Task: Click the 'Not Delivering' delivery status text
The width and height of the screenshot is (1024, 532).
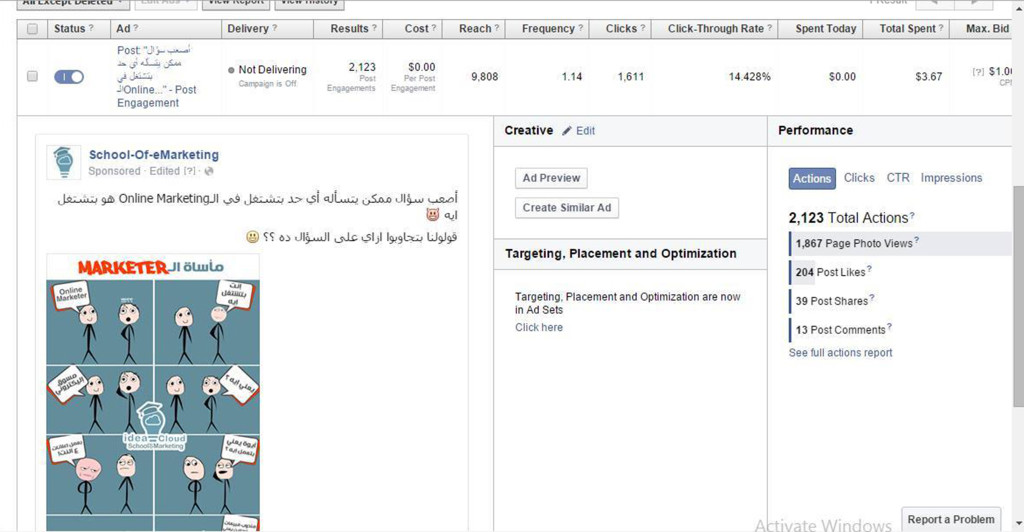Action: click(x=272, y=70)
